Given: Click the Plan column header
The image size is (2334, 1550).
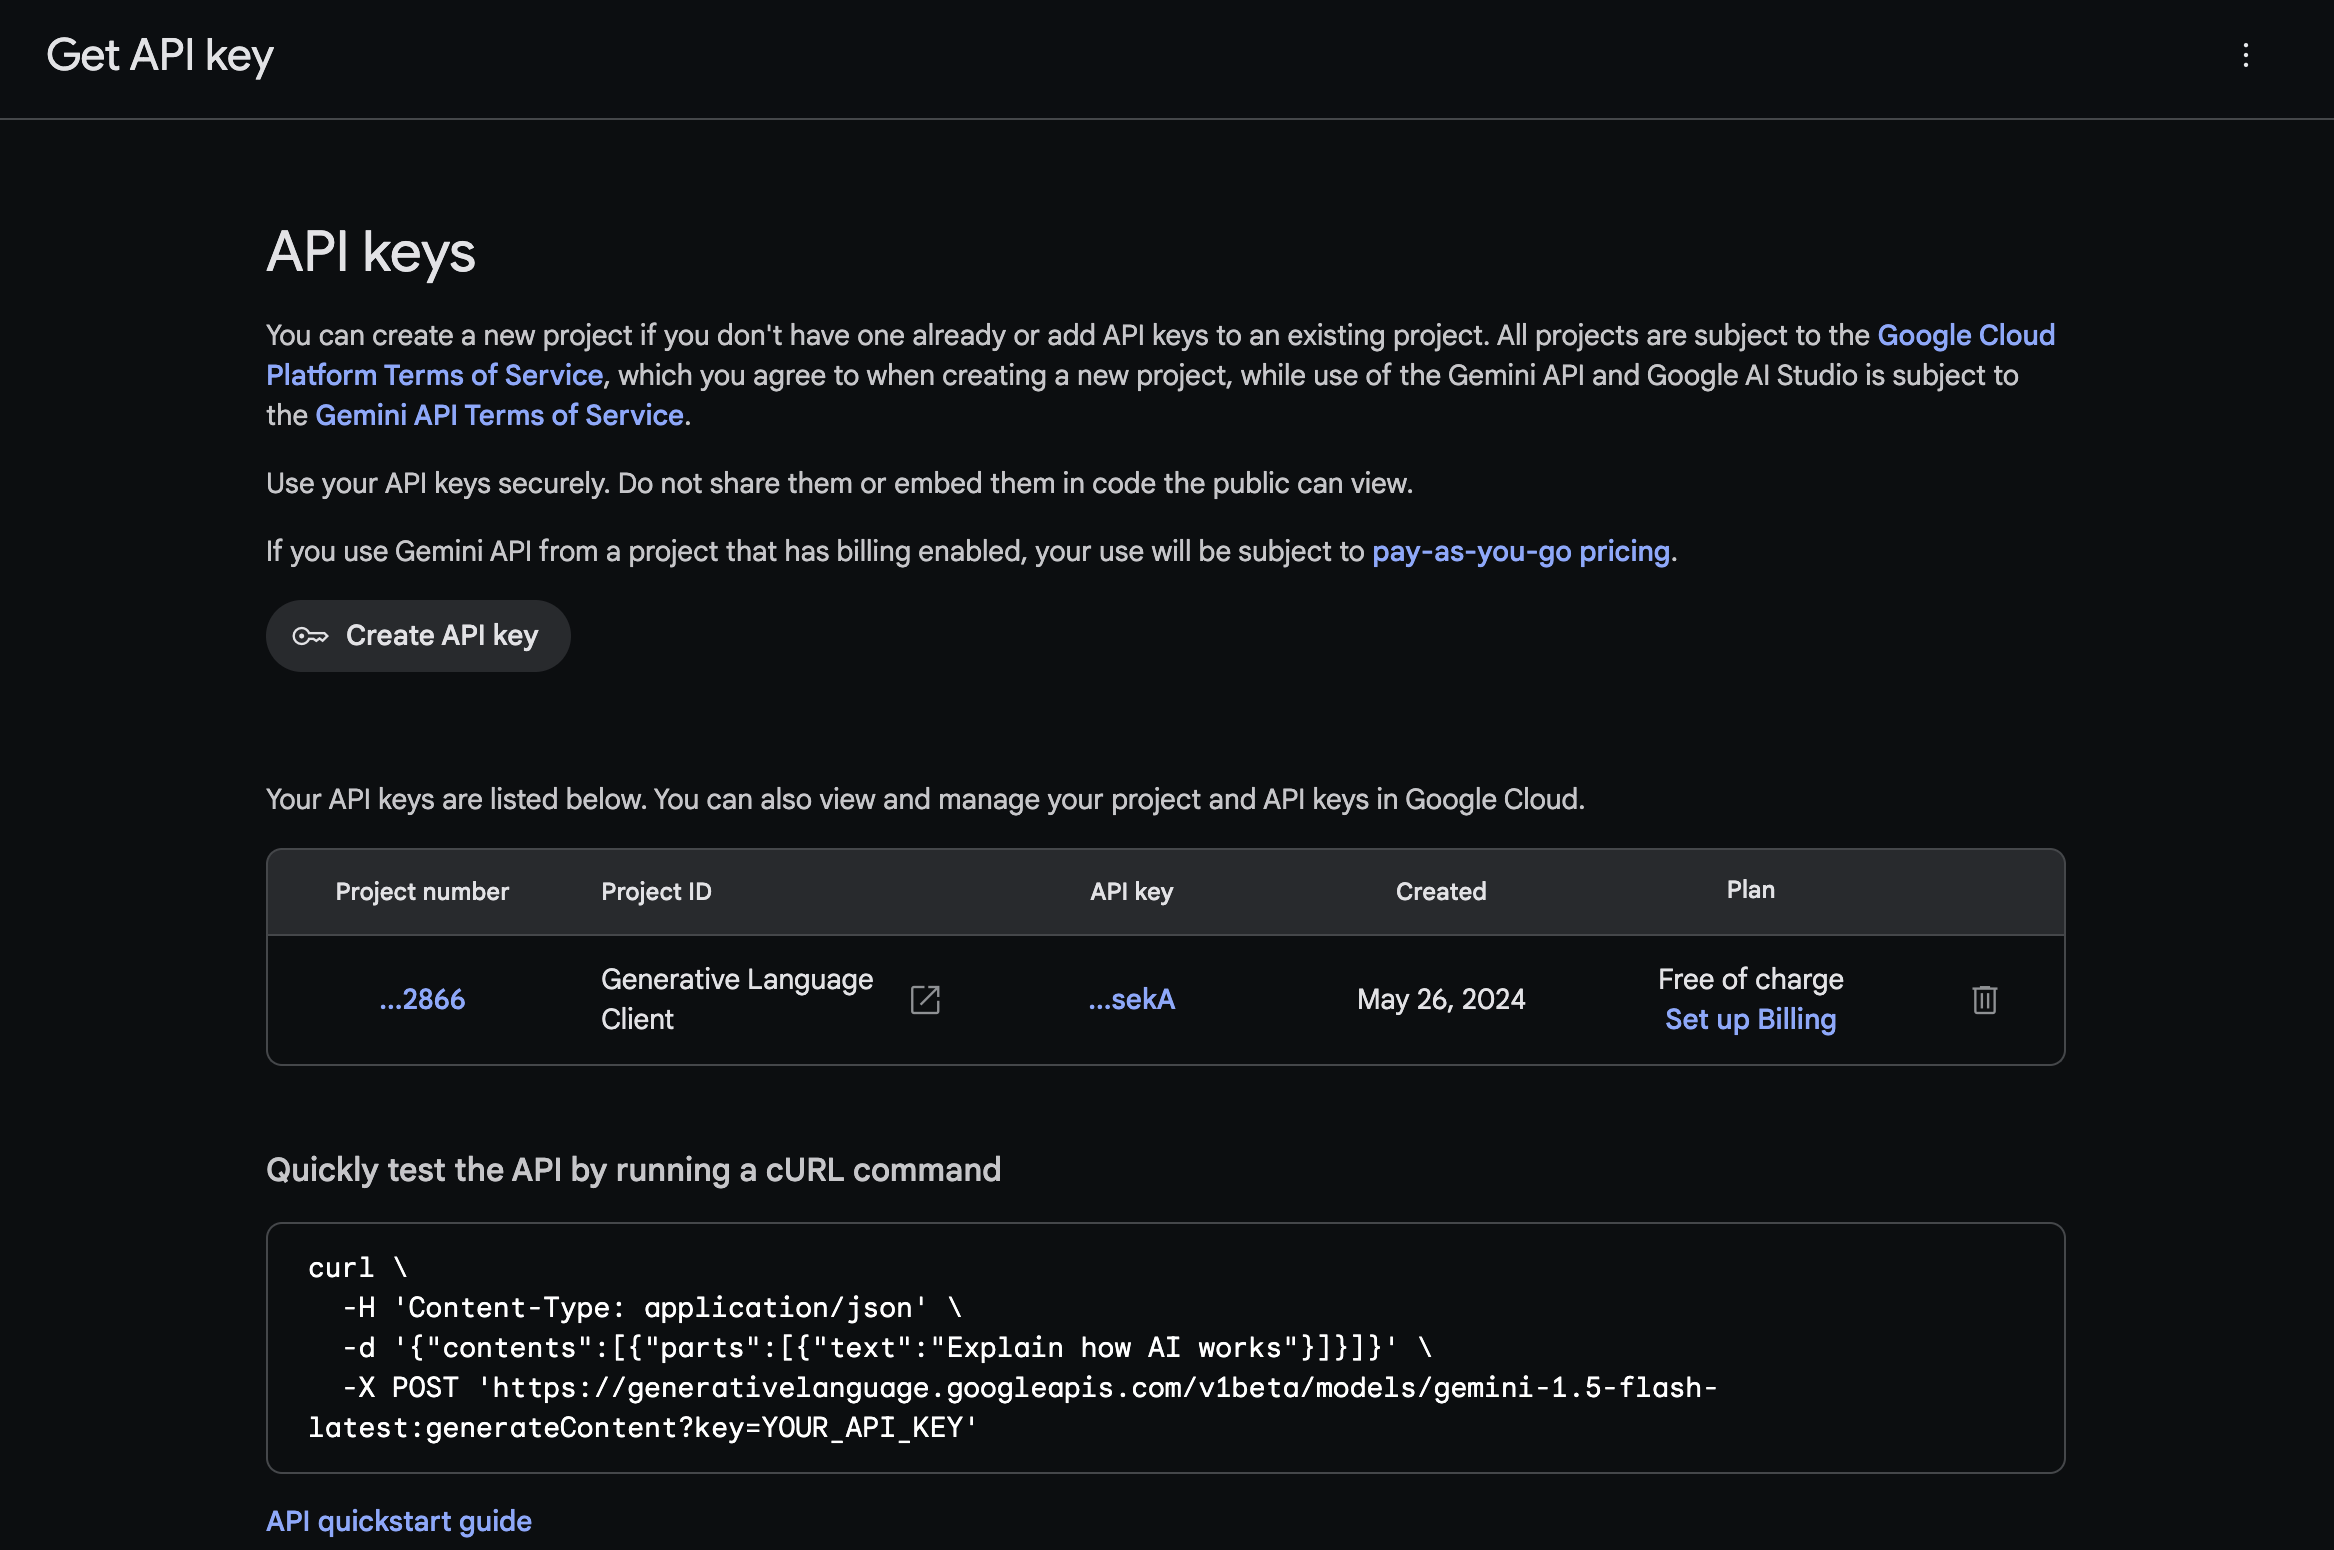Looking at the screenshot, I should click(1749, 889).
